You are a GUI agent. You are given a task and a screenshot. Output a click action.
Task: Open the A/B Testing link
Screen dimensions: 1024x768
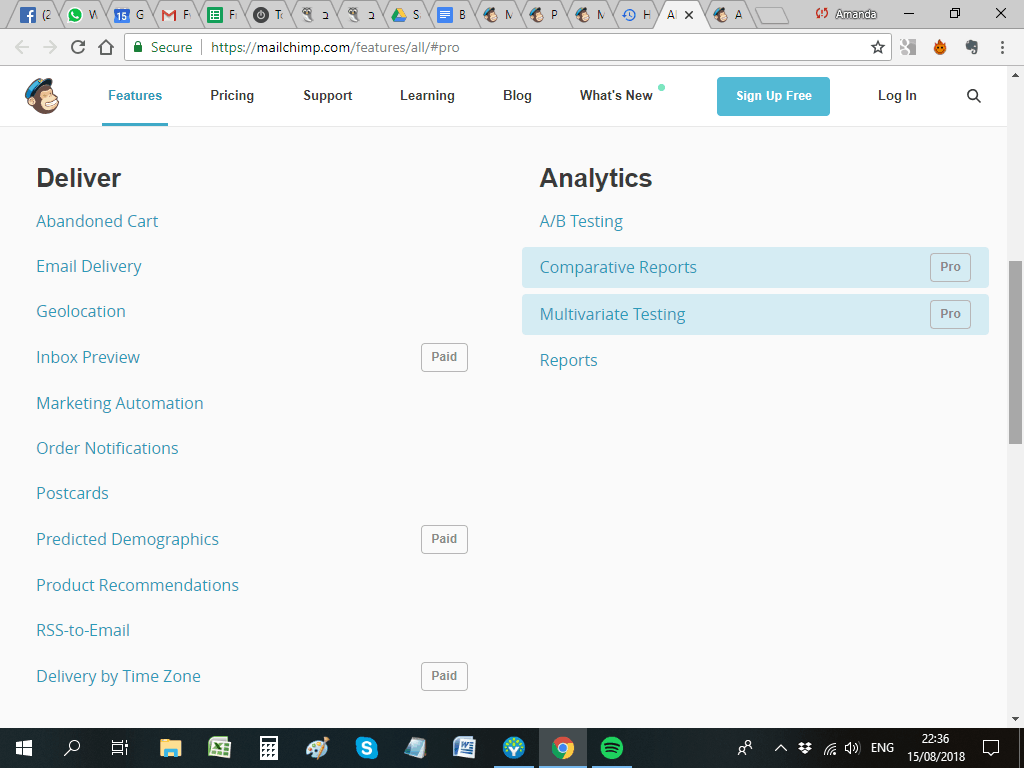[581, 221]
